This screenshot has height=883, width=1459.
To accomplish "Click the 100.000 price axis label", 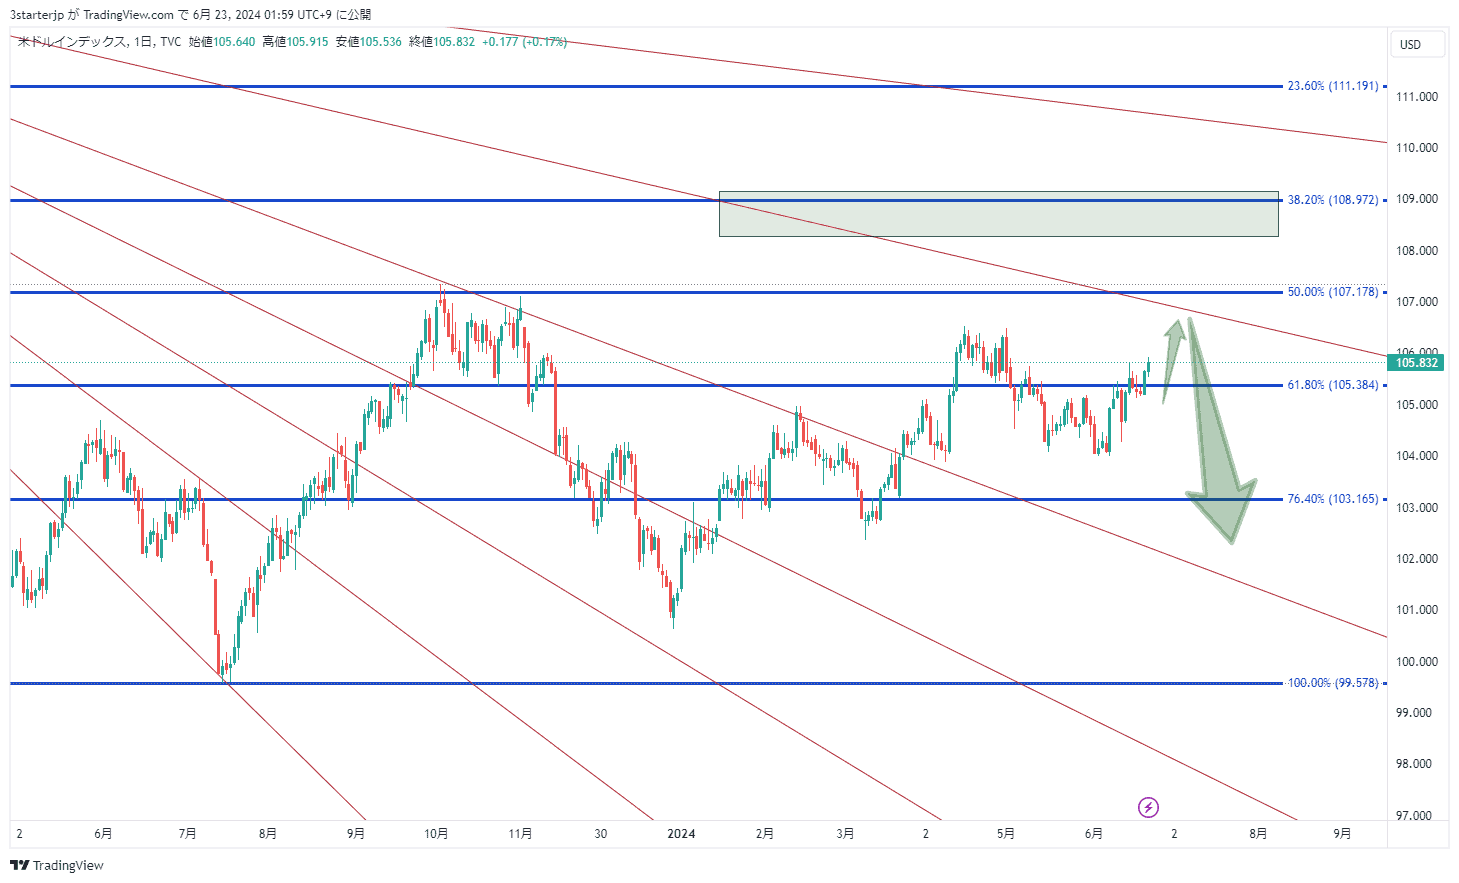I will point(1417,662).
